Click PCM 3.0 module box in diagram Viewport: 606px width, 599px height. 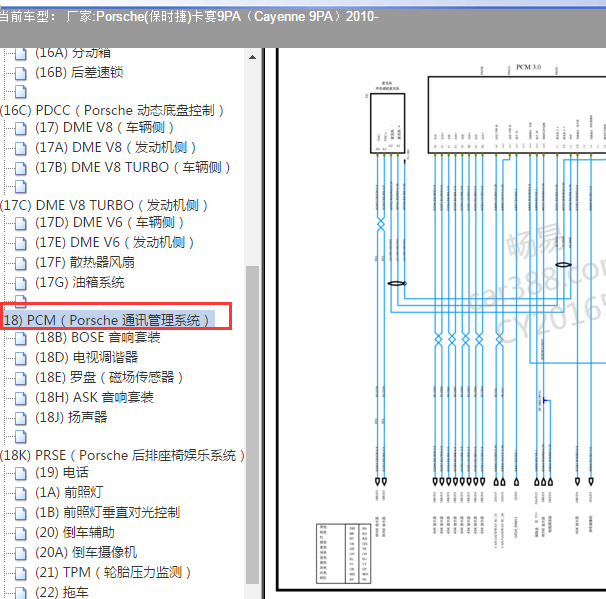[517, 114]
